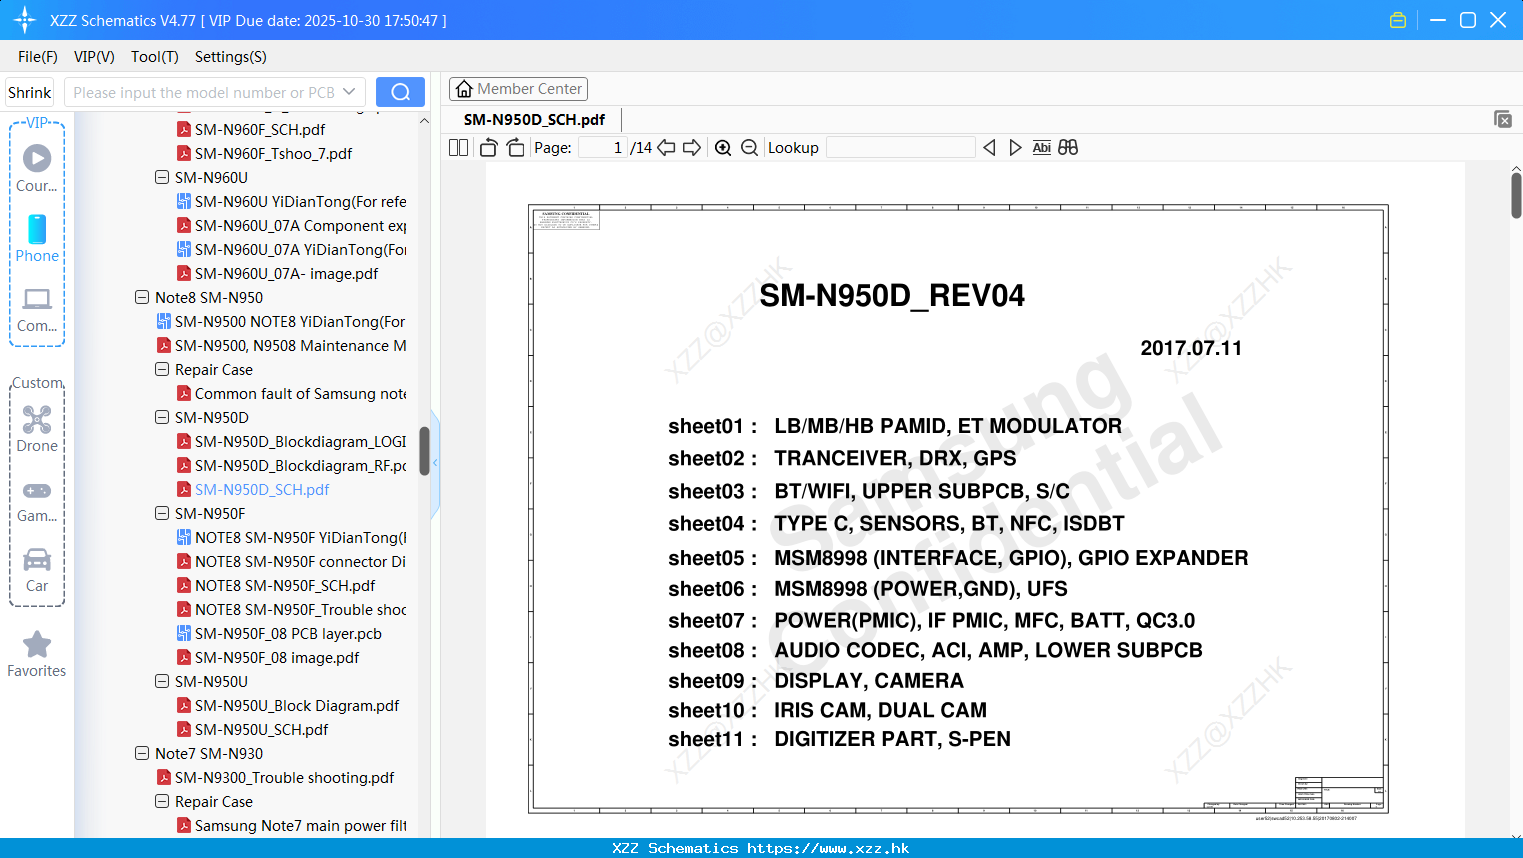Open the Course section in sidebar
This screenshot has width=1523, height=858.
coord(37,168)
